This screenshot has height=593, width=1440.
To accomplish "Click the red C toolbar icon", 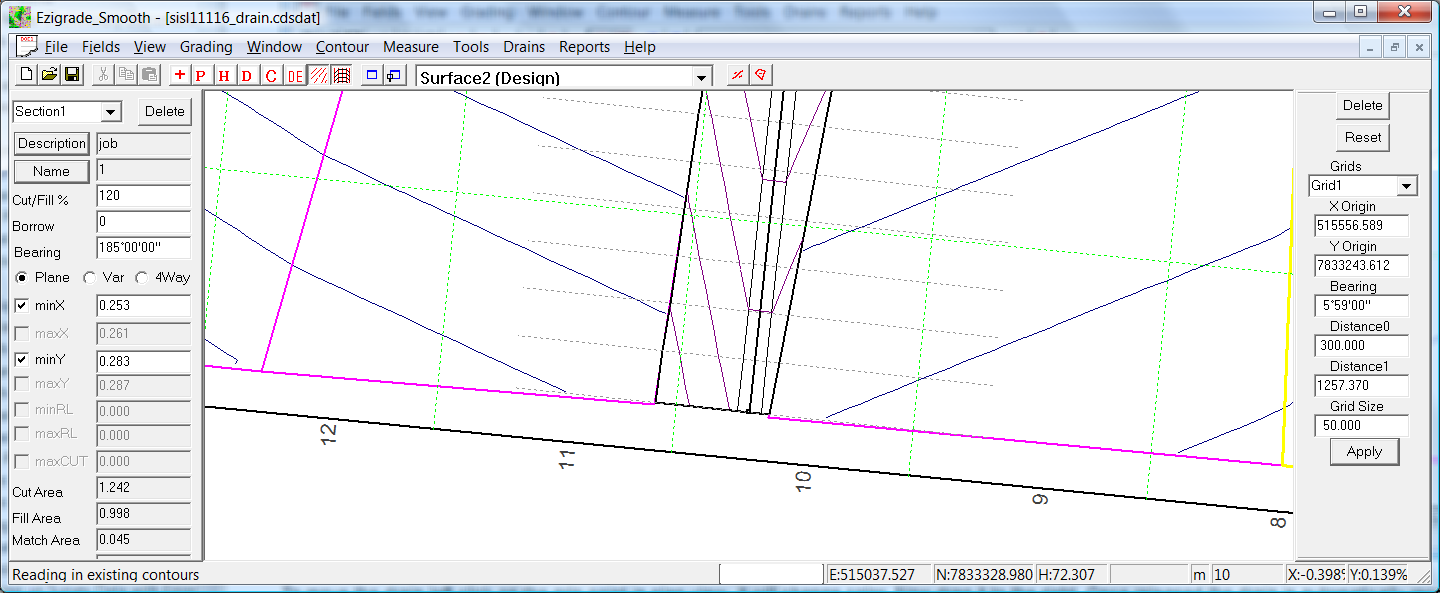I will [271, 76].
